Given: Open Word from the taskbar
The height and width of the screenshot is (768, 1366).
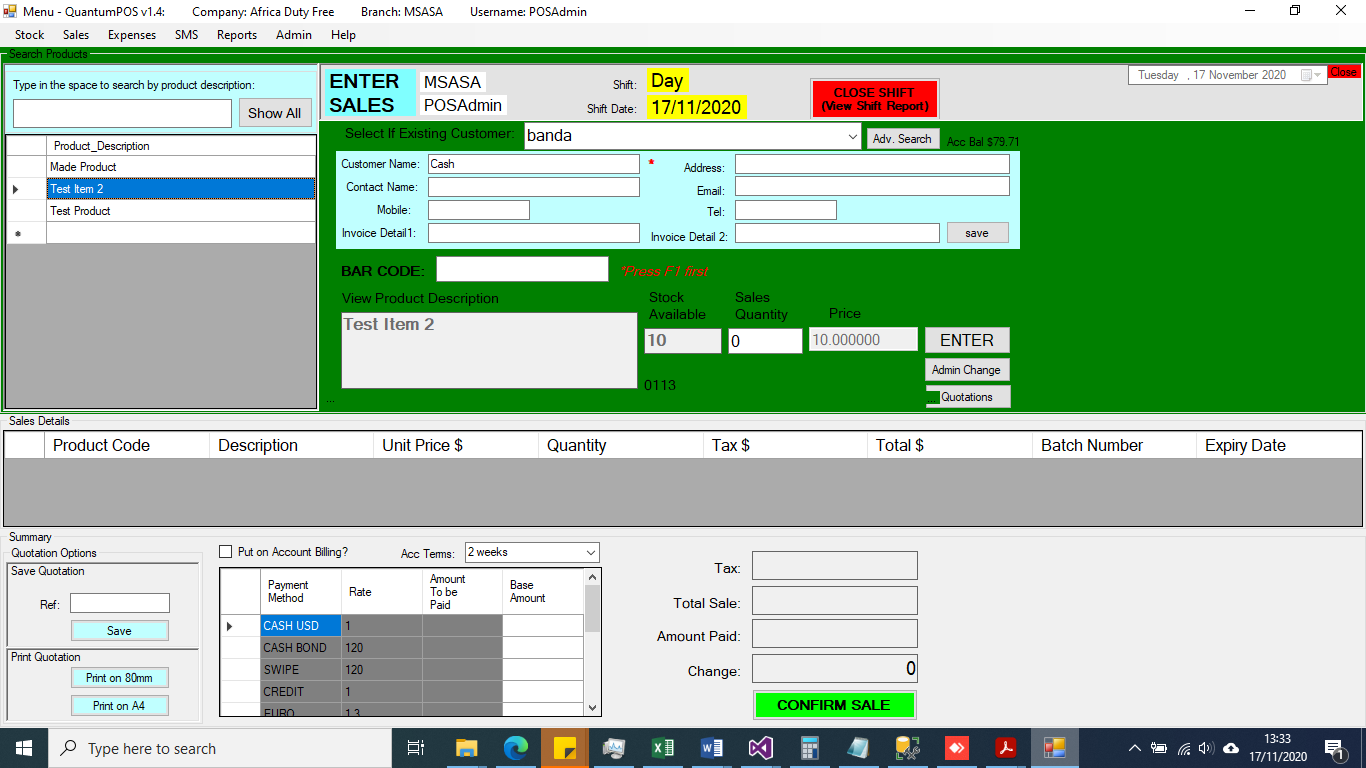Looking at the screenshot, I should pos(711,748).
